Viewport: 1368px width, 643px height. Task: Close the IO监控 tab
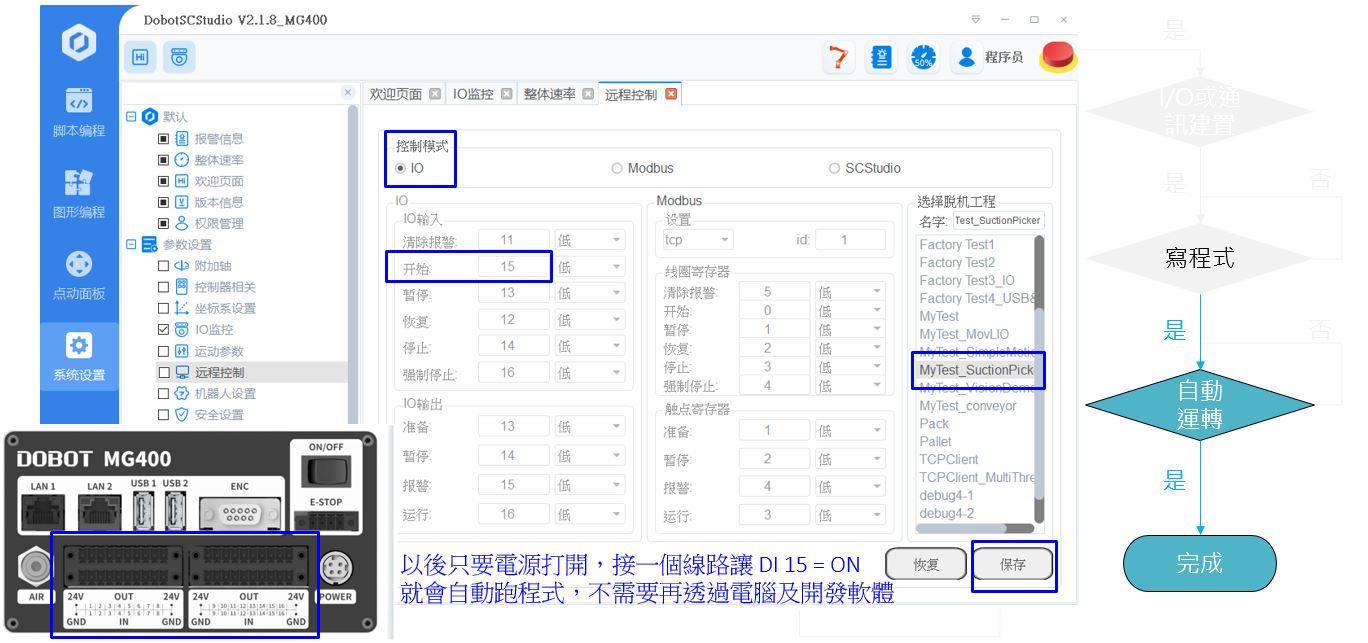pos(507,94)
